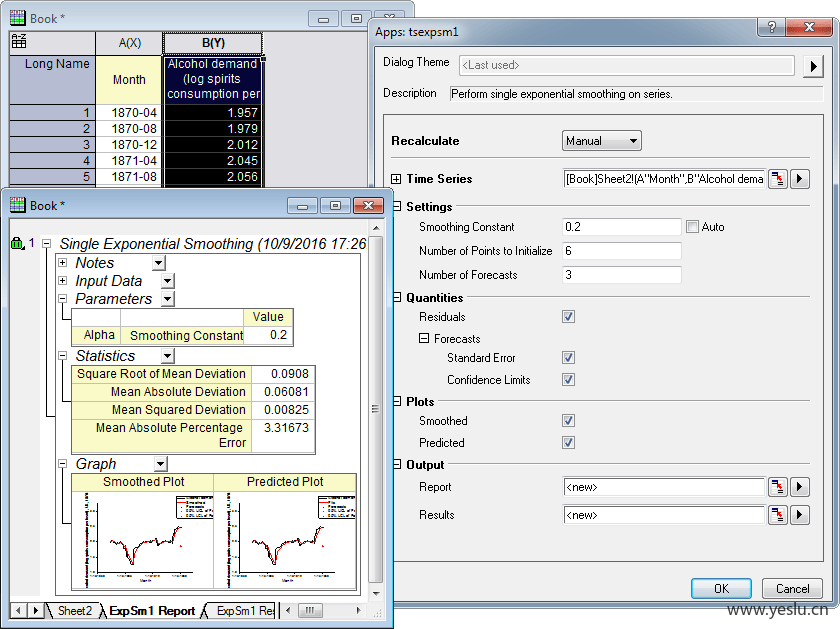840x629 pixels.
Task: Collapse the Graph section in report
Action: [63, 463]
